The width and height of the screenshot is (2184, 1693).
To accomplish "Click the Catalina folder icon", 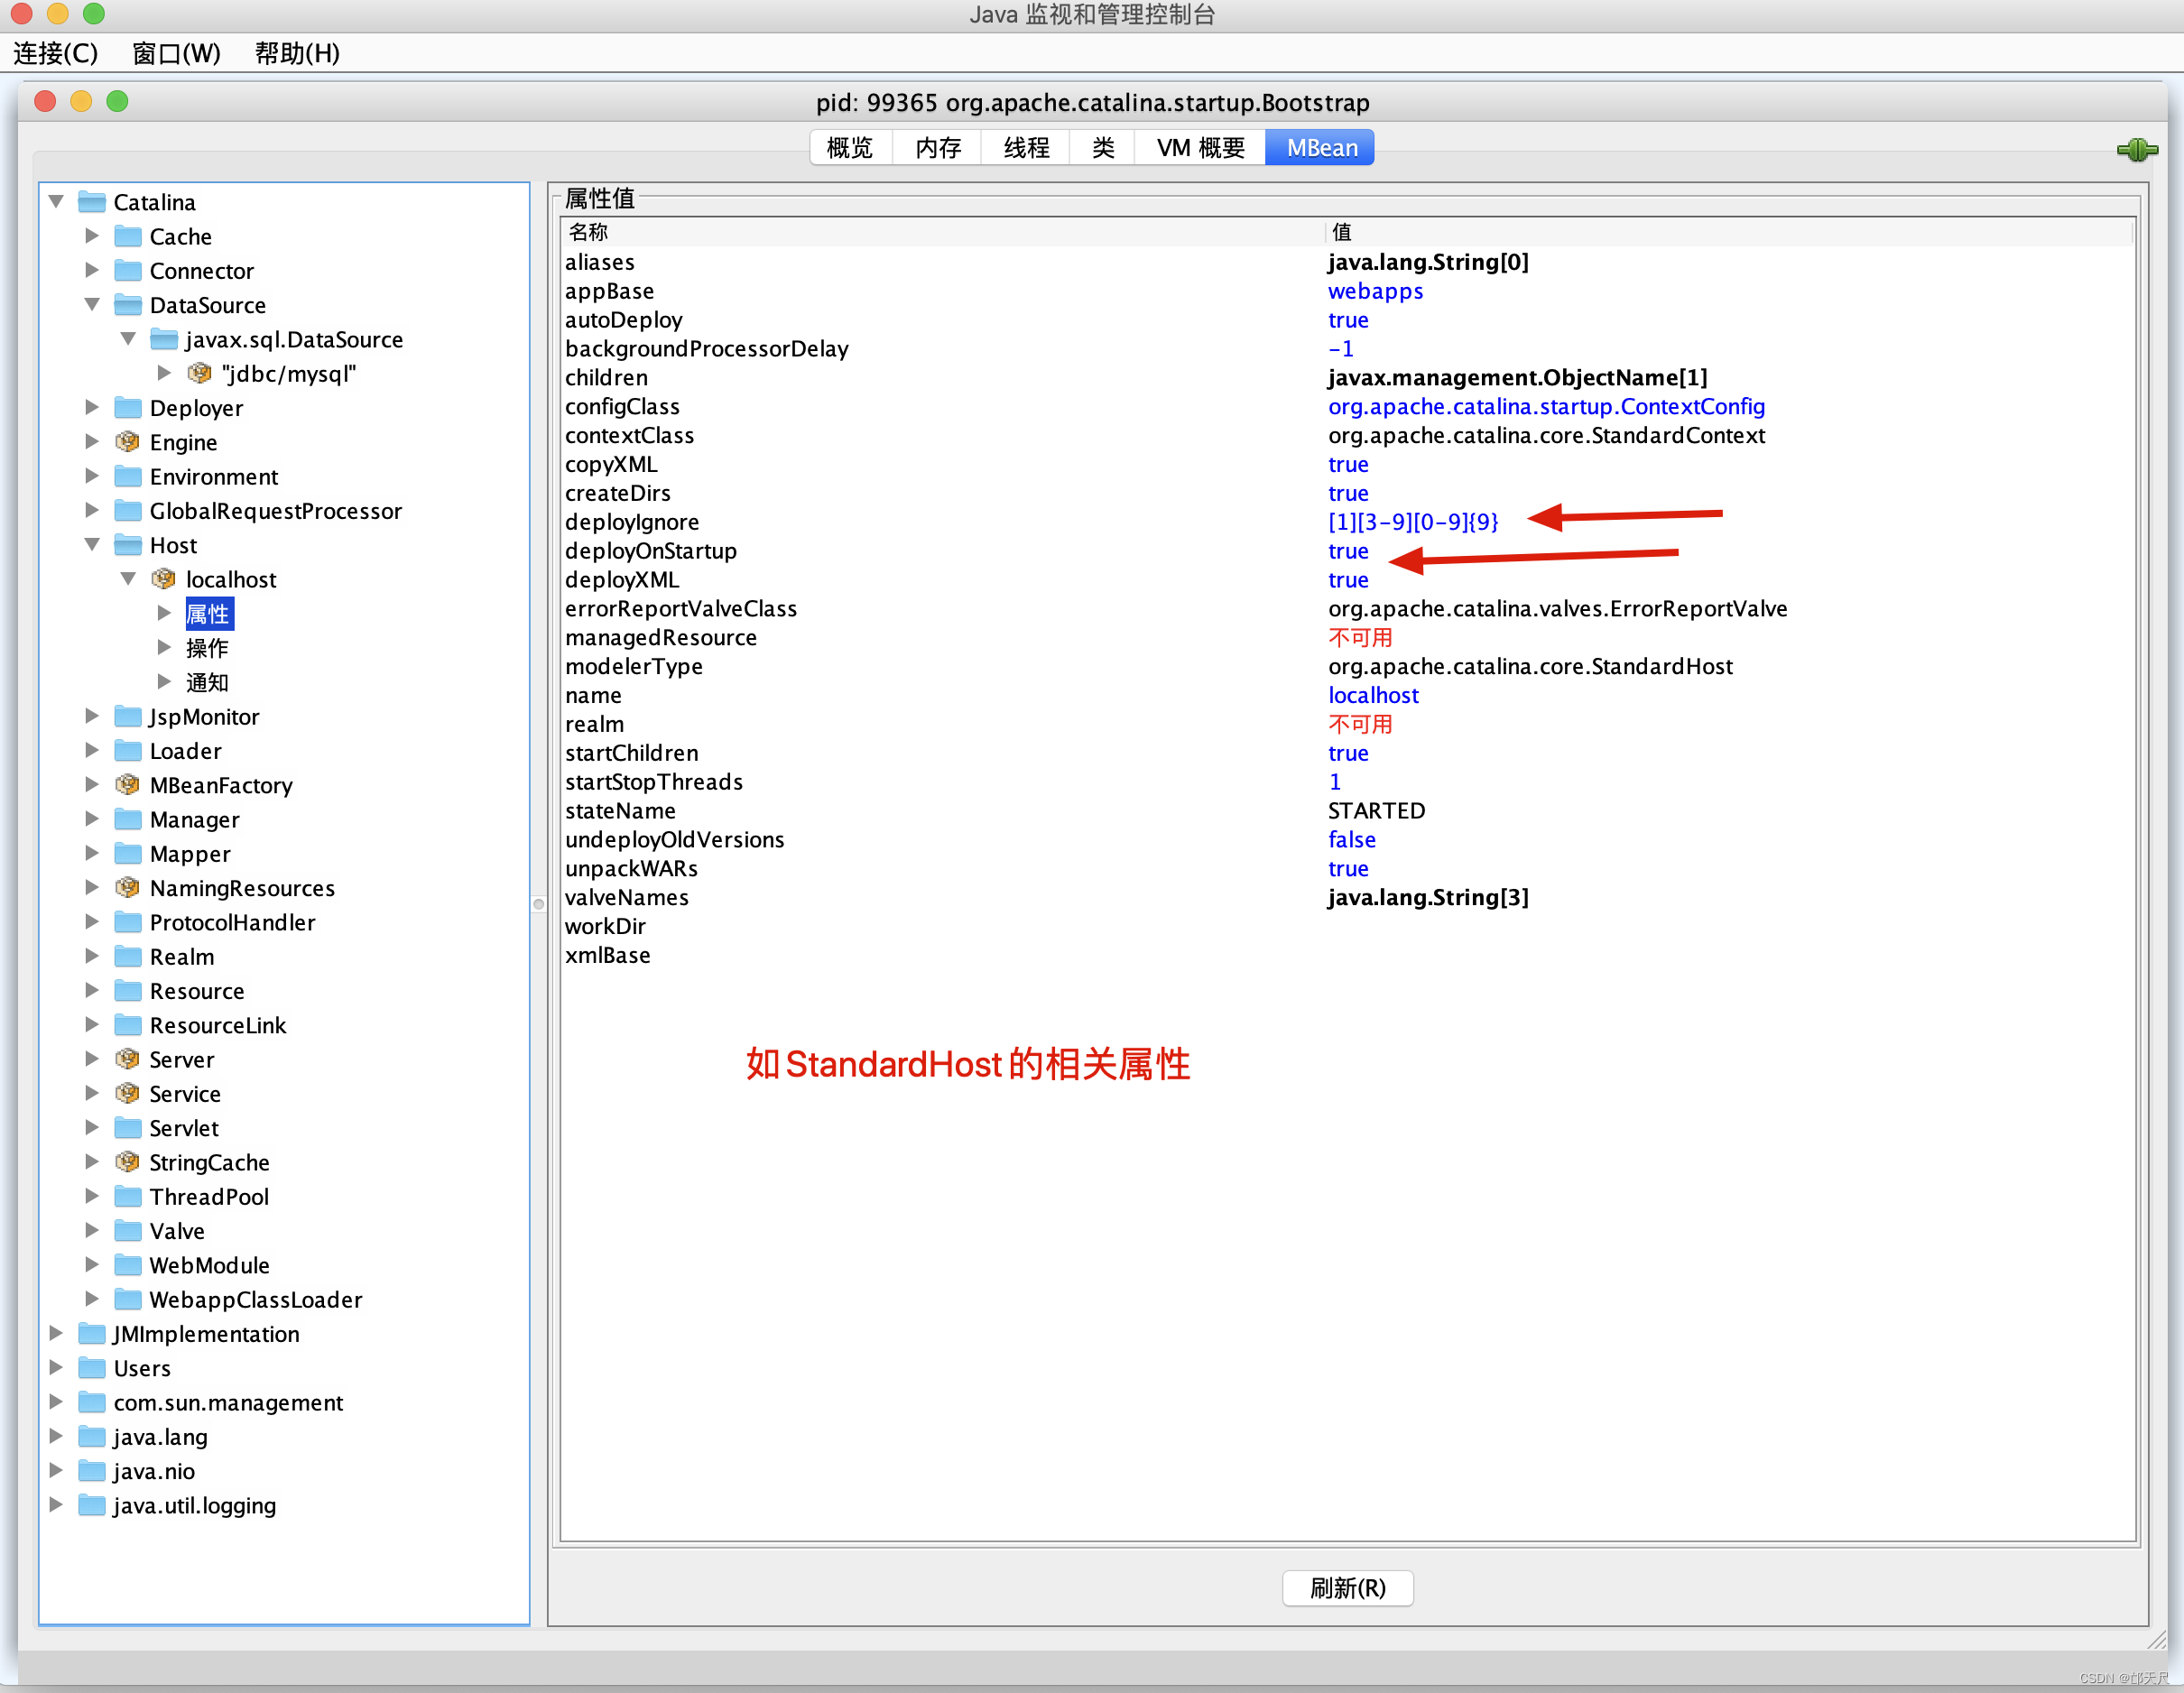I will click(92, 202).
